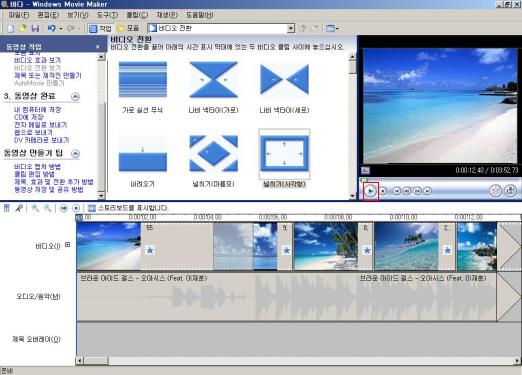This screenshot has width=522, height=375.
Task: Click the 제목 또는 제작진 만들기 link
Action: tap(48, 75)
